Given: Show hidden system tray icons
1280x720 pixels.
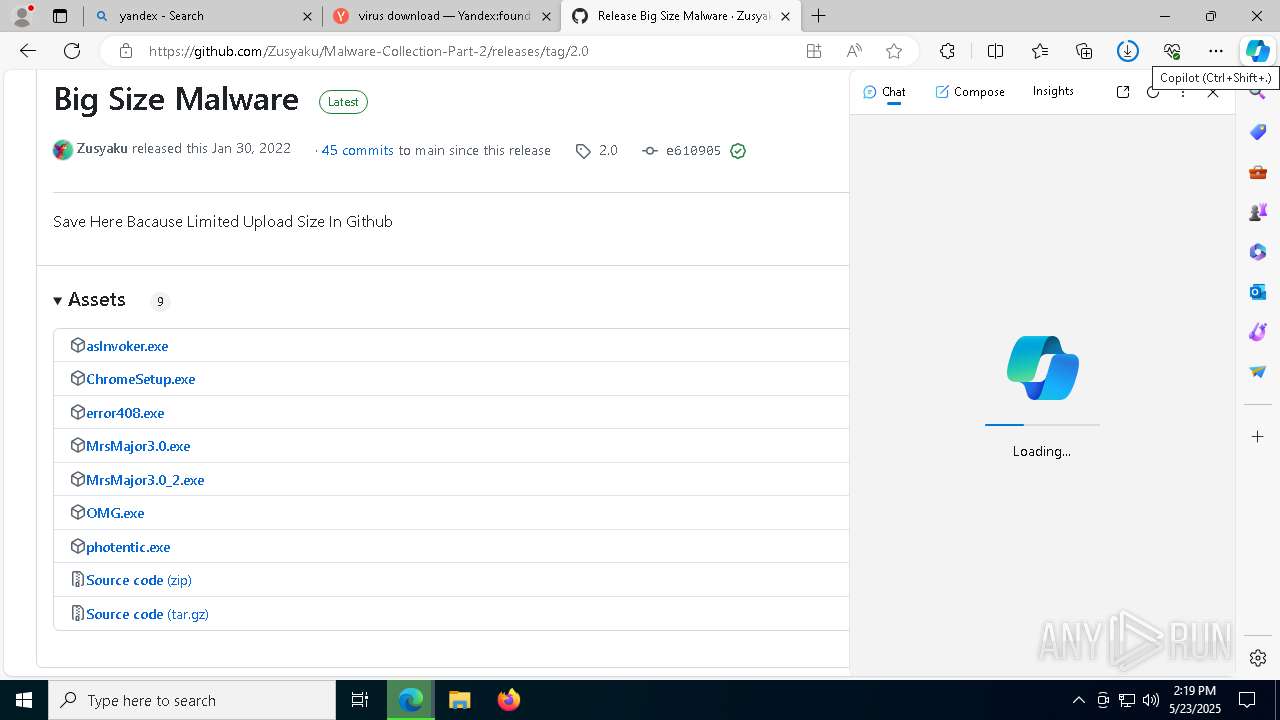Looking at the screenshot, I should (x=1078, y=700).
